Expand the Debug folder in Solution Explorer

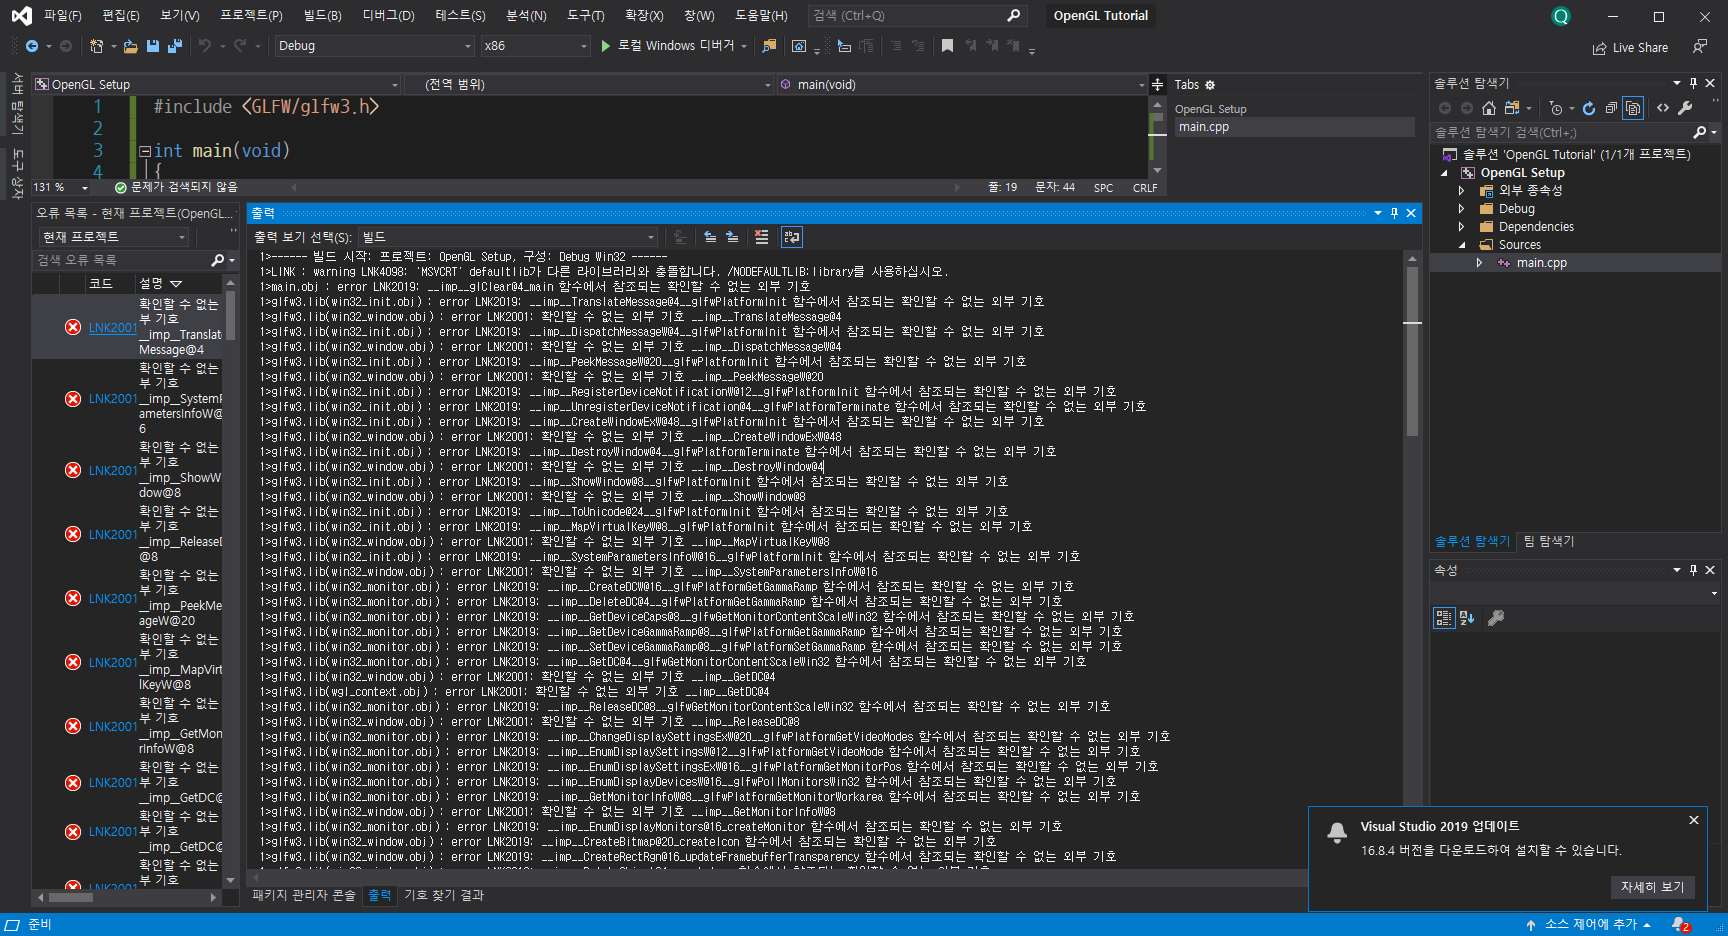tap(1461, 209)
